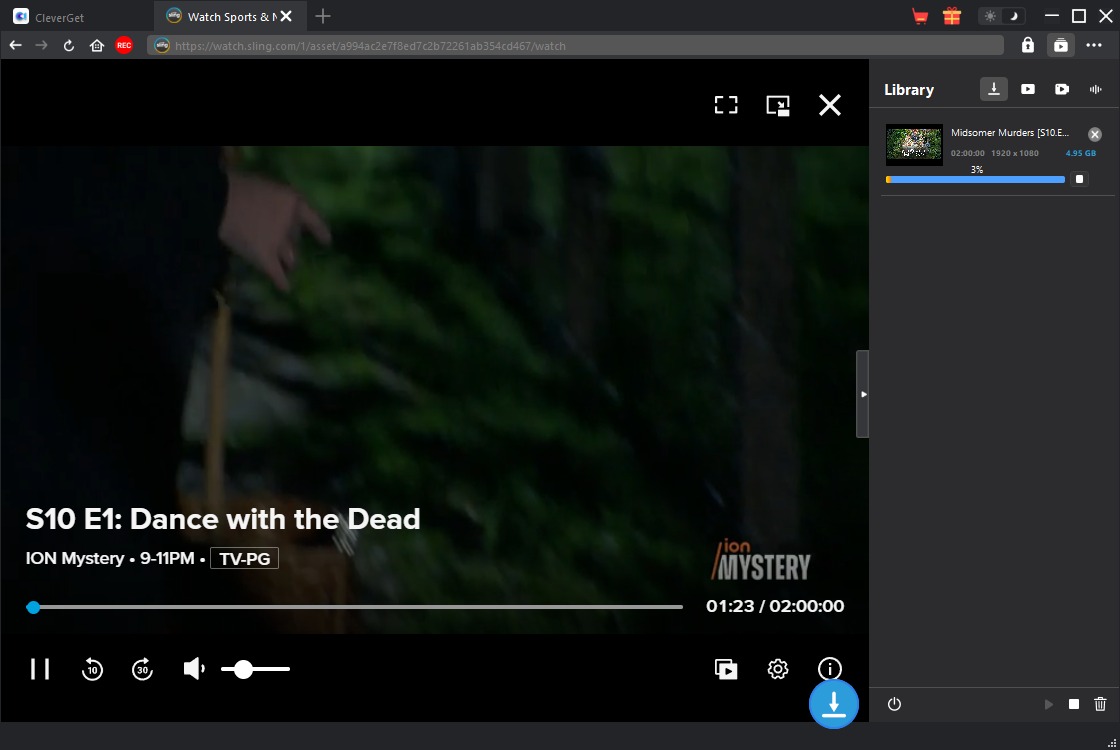Image resolution: width=1120 pixels, height=750 pixels.
Task: Open the shopping cart icon in the title bar
Action: [920, 16]
